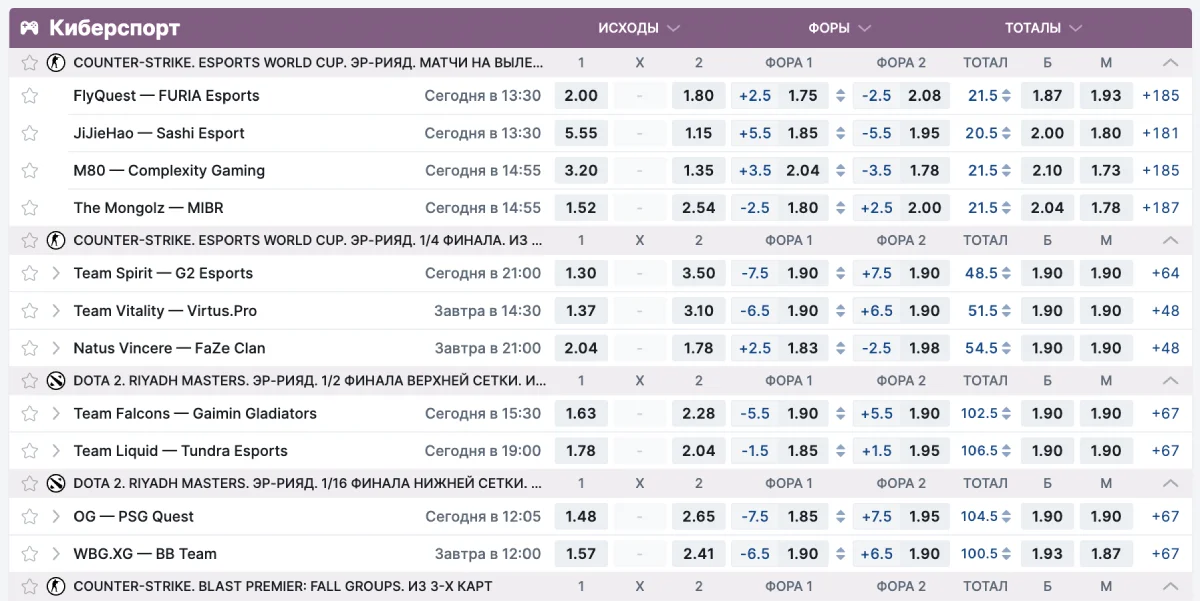Change handicap stepper in JiJieHao — Sashi row
Viewport: 1200px width, 601px height.
pos(840,133)
